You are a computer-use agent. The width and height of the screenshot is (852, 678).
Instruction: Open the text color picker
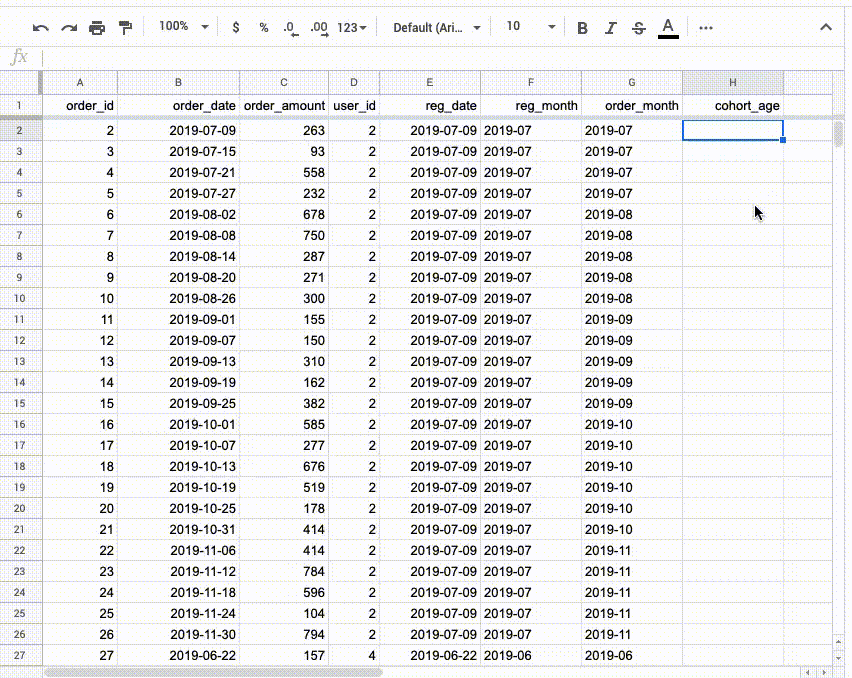coord(668,28)
